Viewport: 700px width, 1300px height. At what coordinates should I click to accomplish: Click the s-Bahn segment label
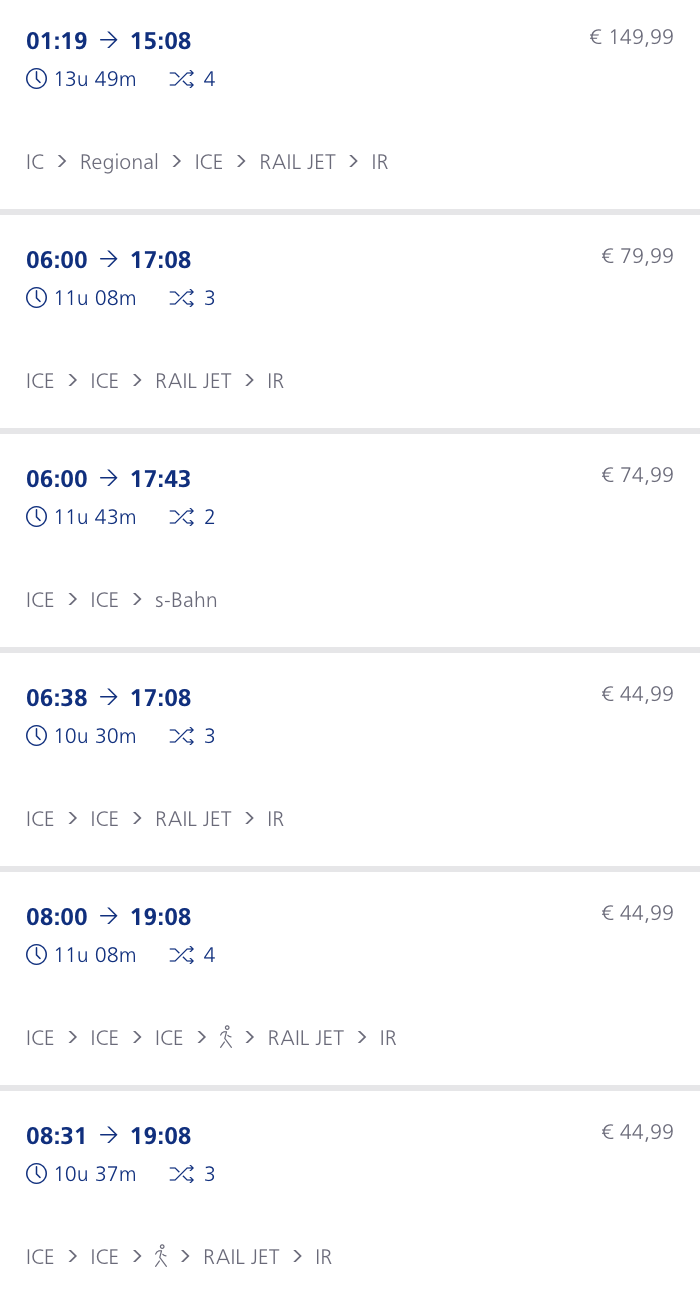[186, 600]
